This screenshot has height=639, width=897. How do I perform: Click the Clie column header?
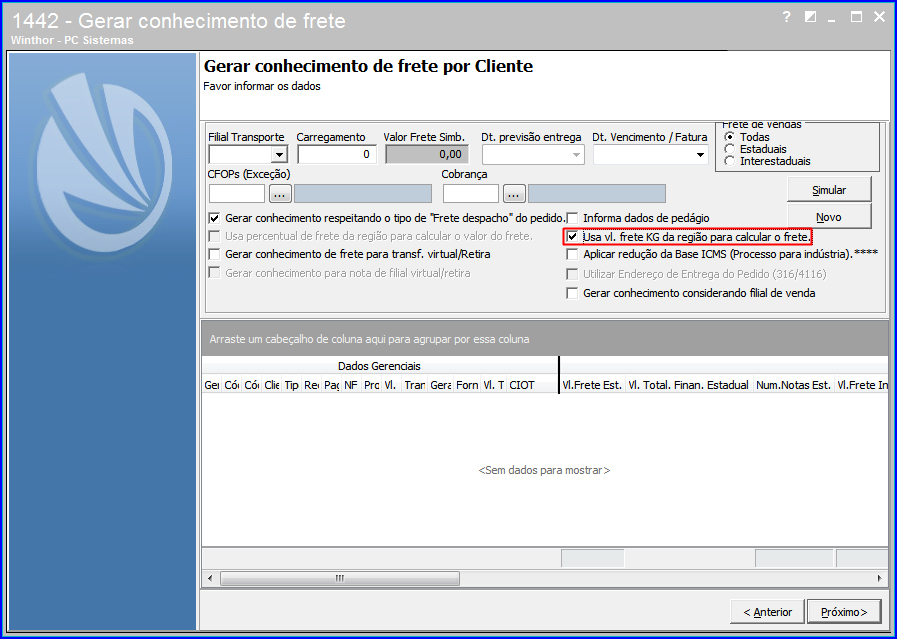[272, 385]
